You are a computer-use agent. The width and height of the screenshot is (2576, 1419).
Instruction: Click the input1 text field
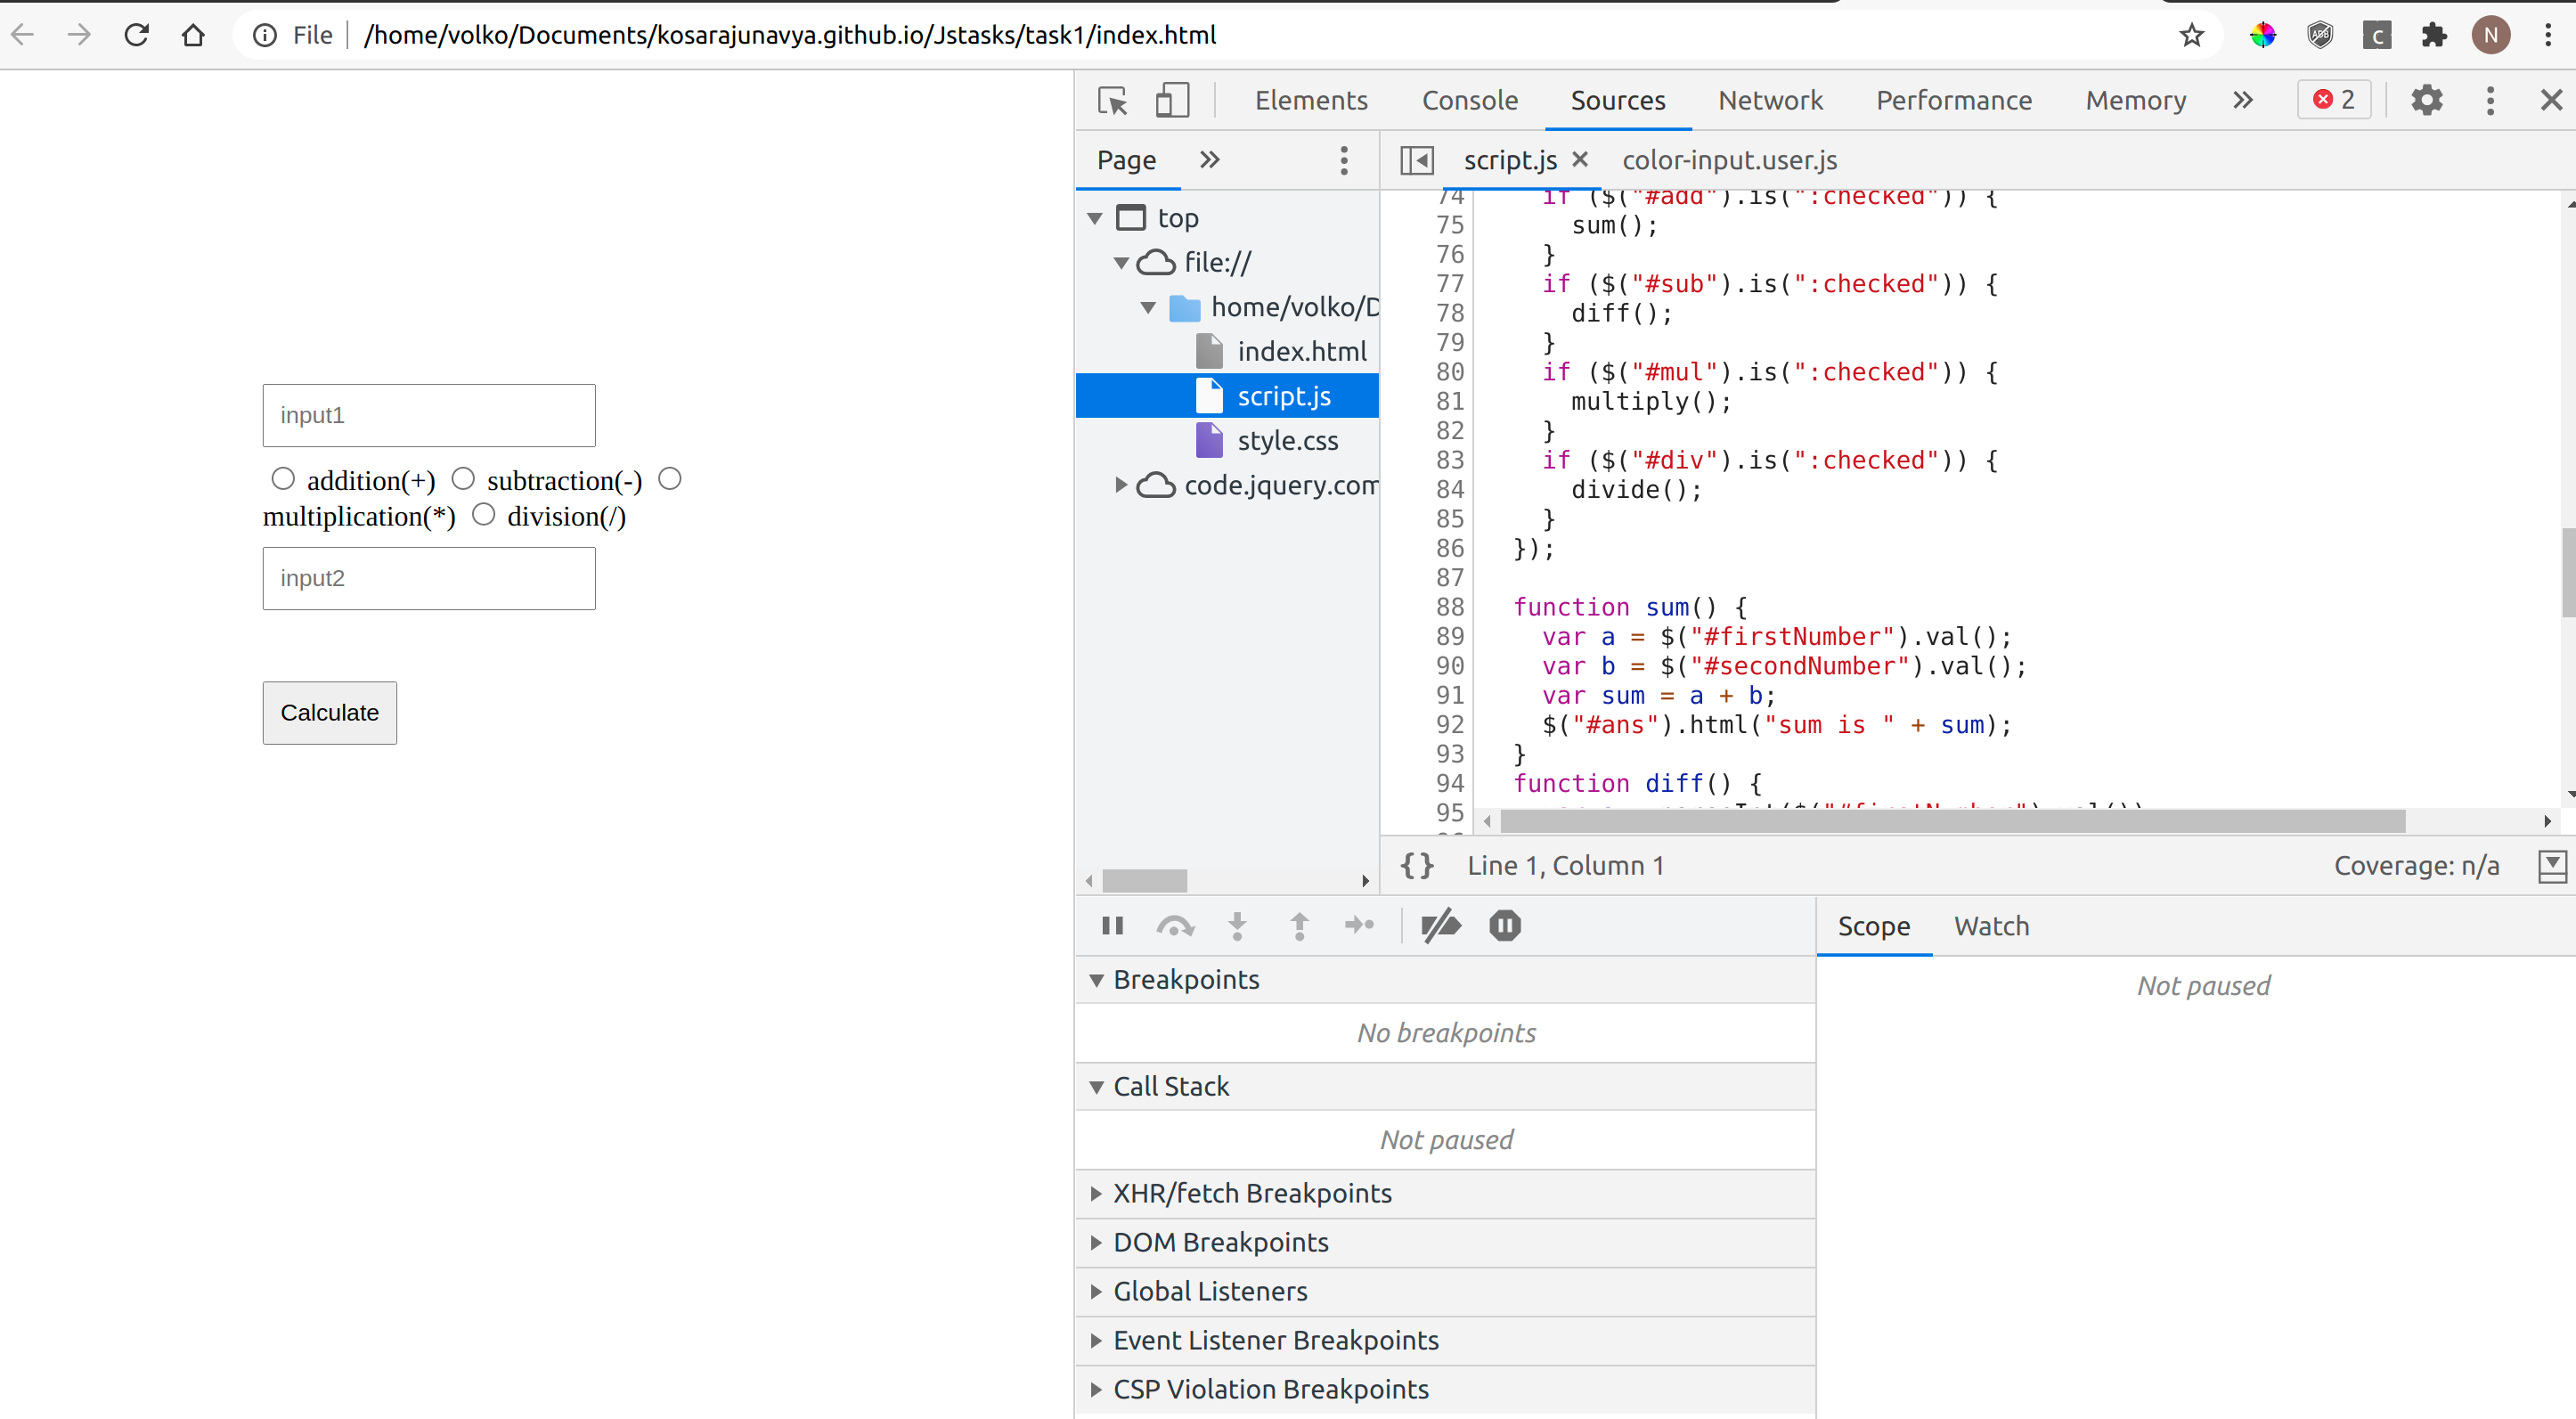[428, 415]
